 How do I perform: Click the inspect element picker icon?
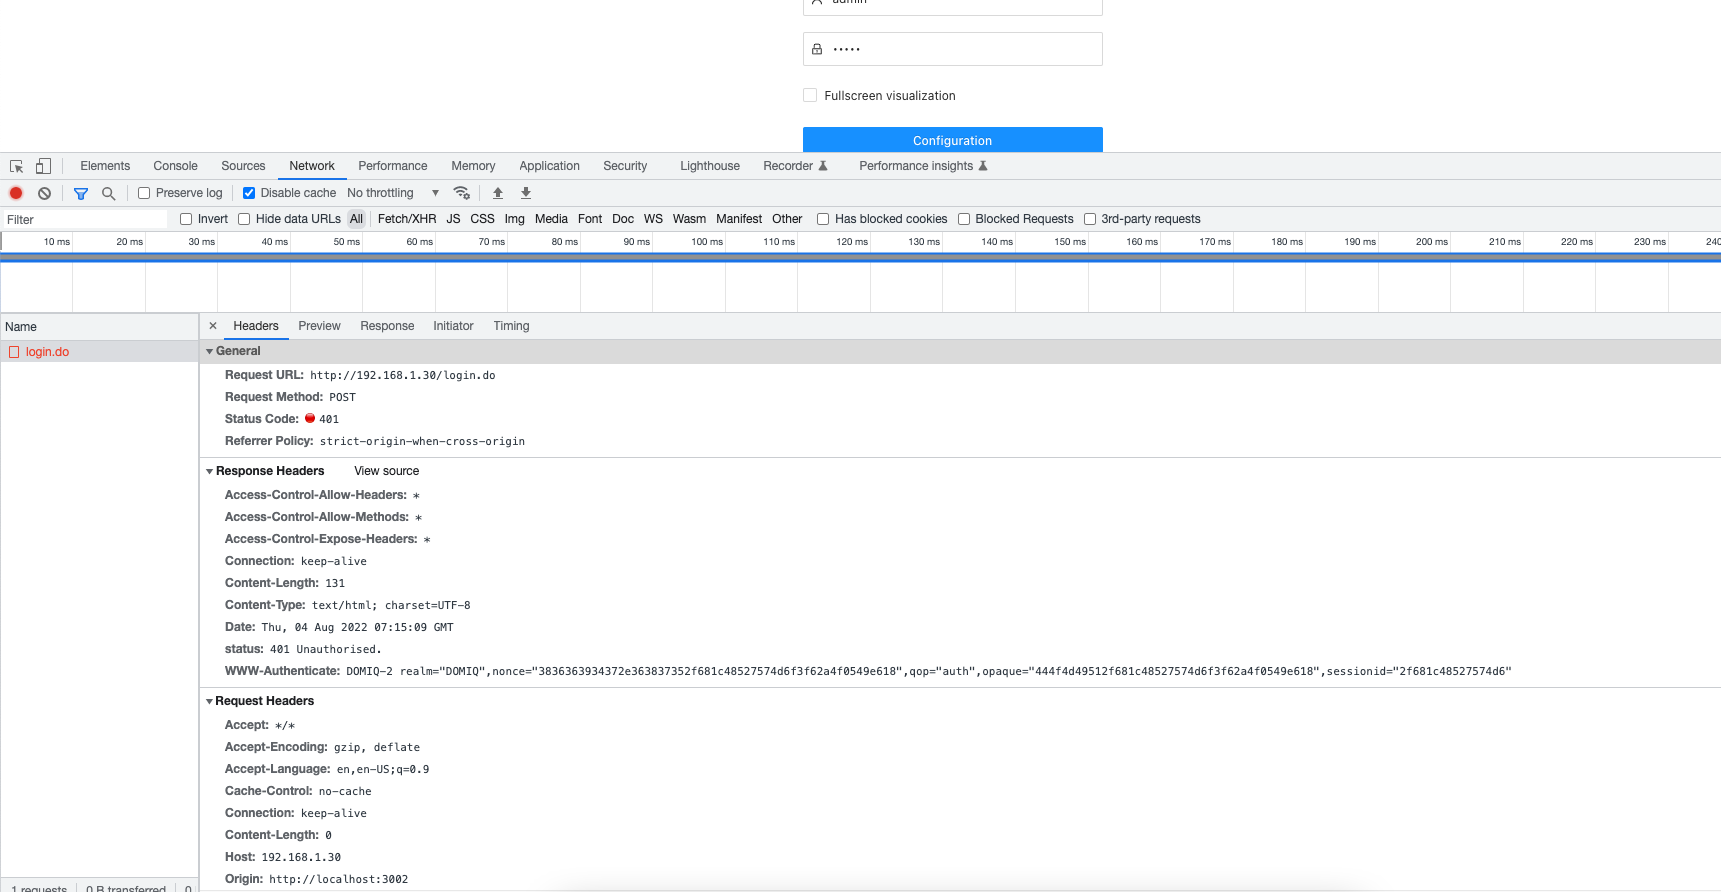click(x=16, y=166)
